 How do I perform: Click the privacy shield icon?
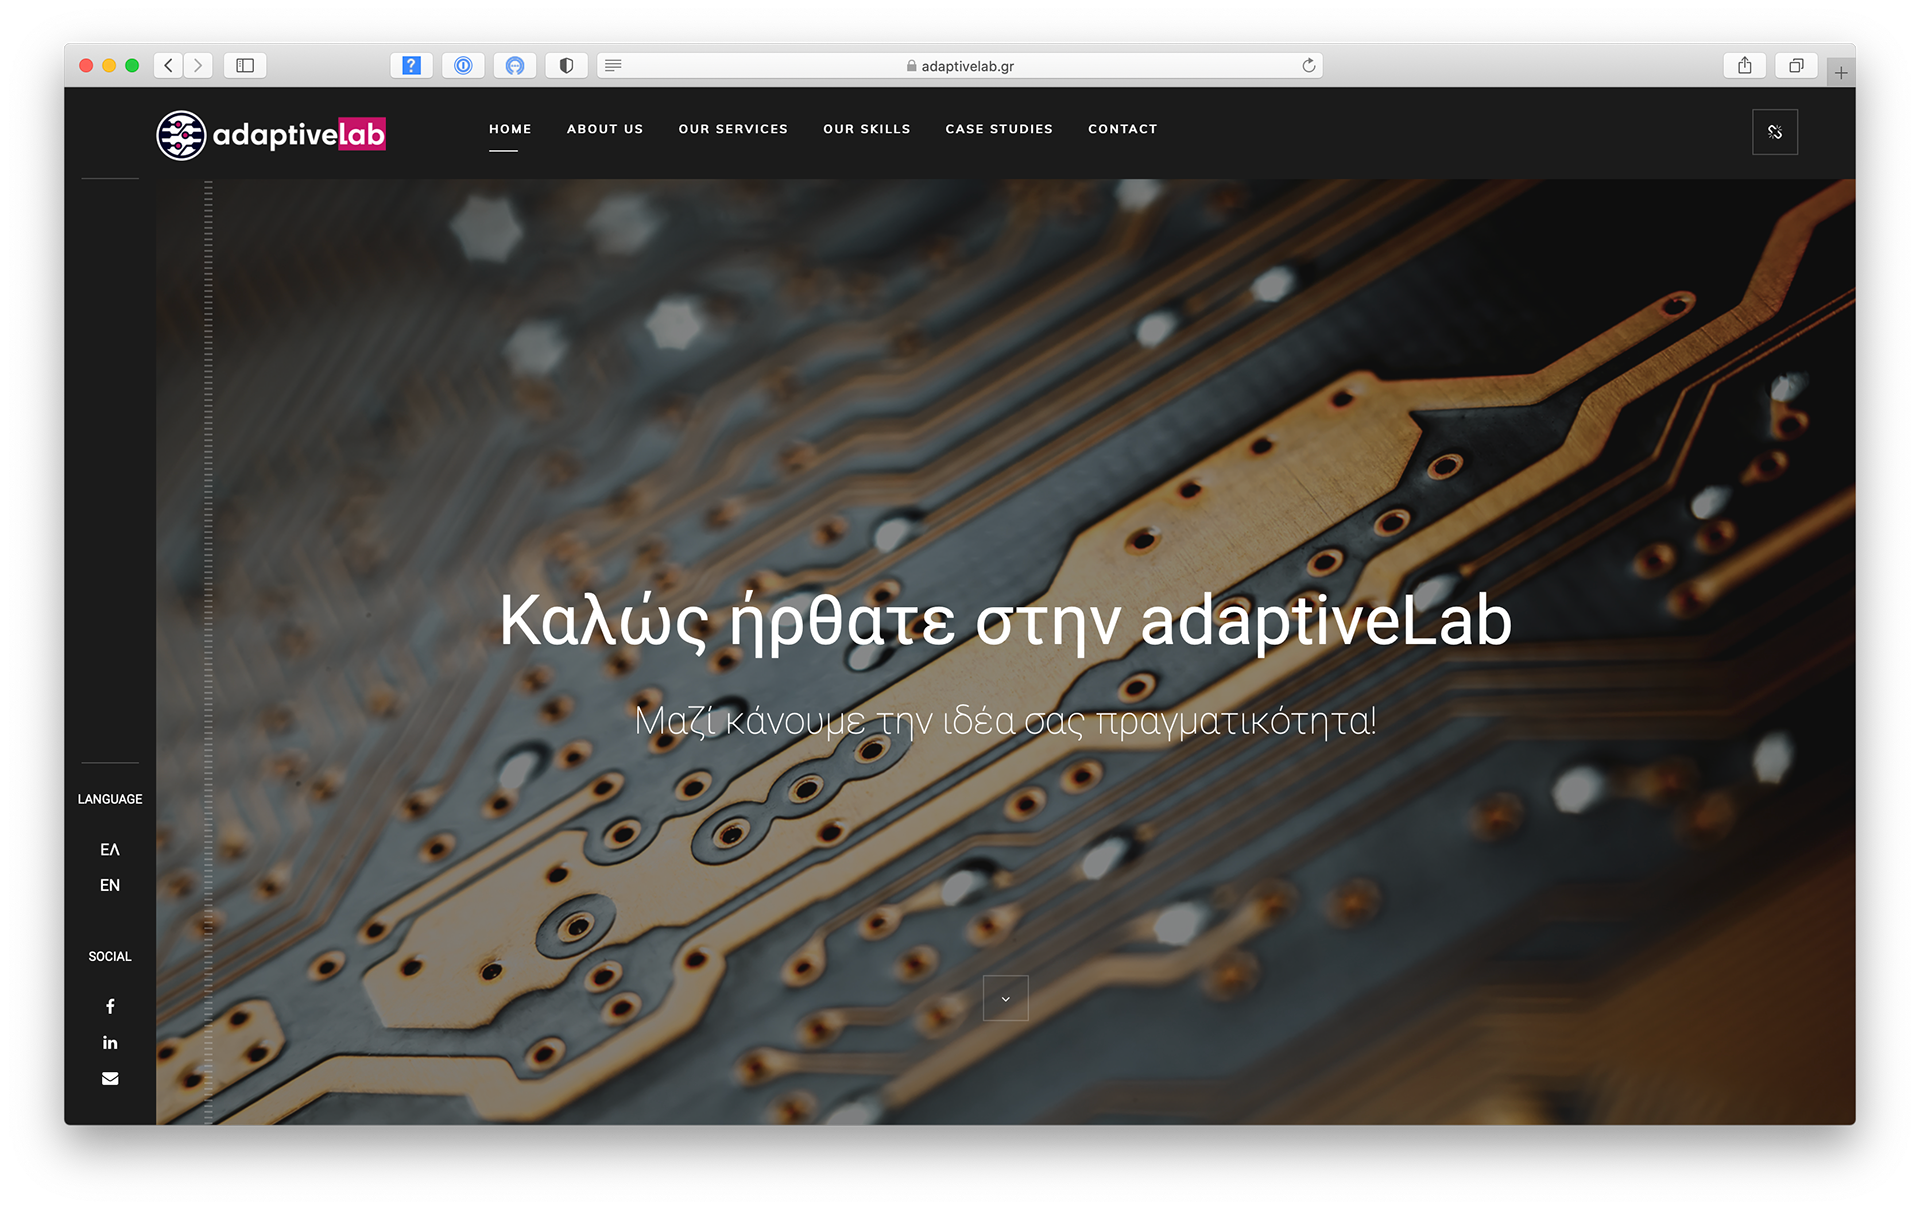pyautogui.click(x=566, y=65)
